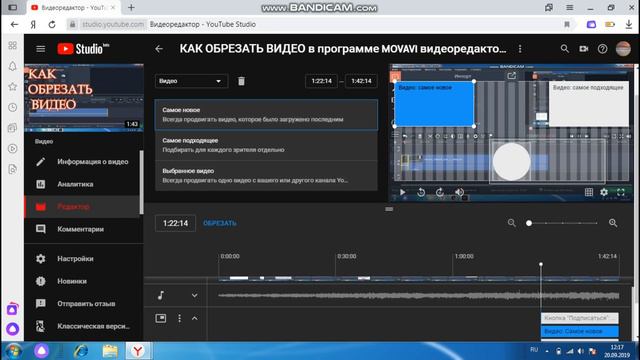The width and height of the screenshot is (640, 360).
Task: Click the YouTube Studio logo
Action: 83,49
